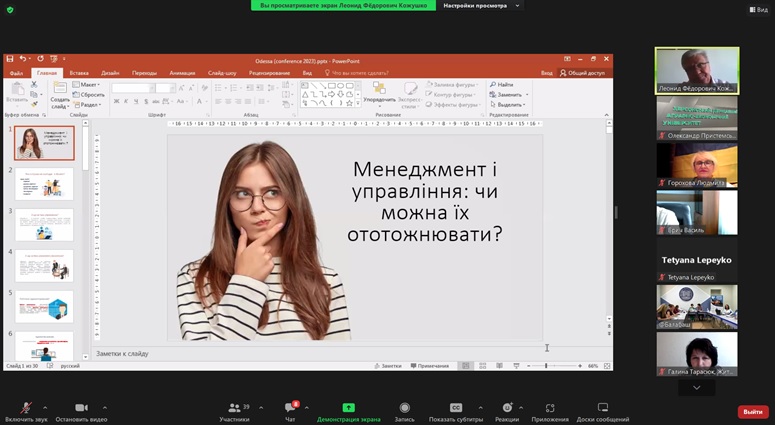Click Save icon in PowerPoint title bar
775x425 pixels.
(x=9, y=59)
